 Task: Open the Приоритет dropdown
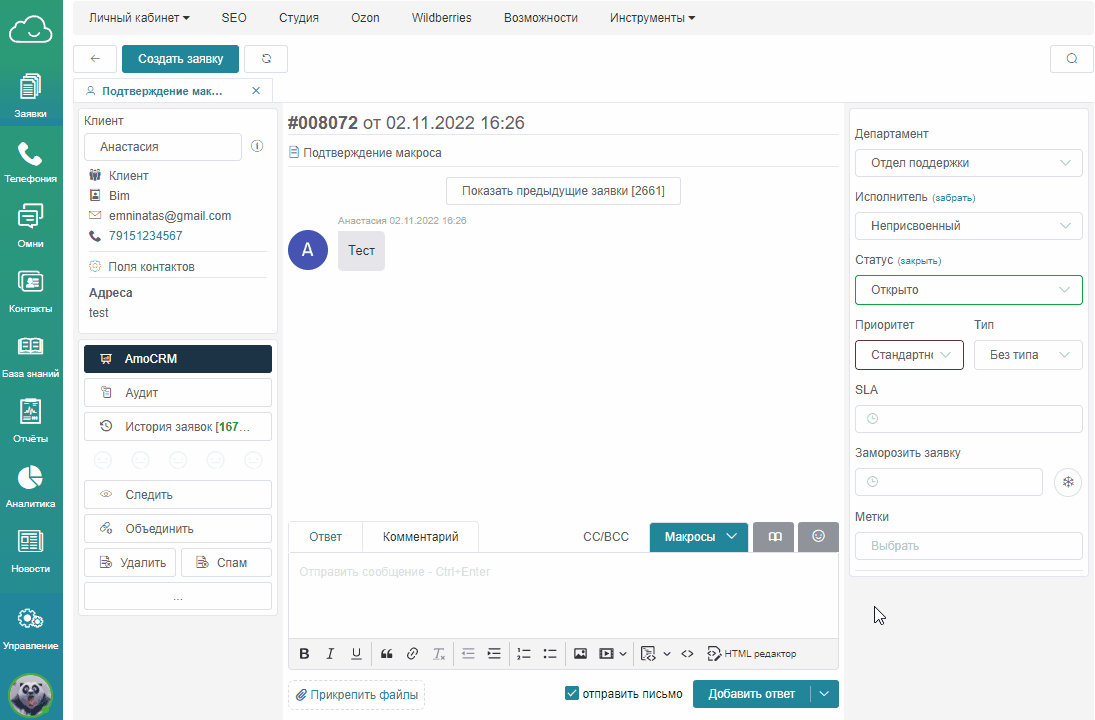[x=909, y=355]
